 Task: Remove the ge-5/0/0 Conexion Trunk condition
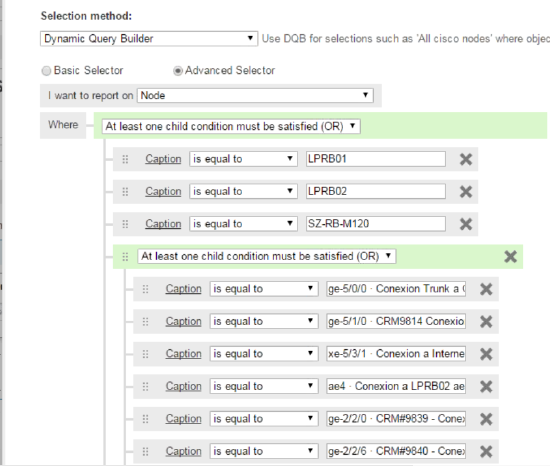(486, 289)
